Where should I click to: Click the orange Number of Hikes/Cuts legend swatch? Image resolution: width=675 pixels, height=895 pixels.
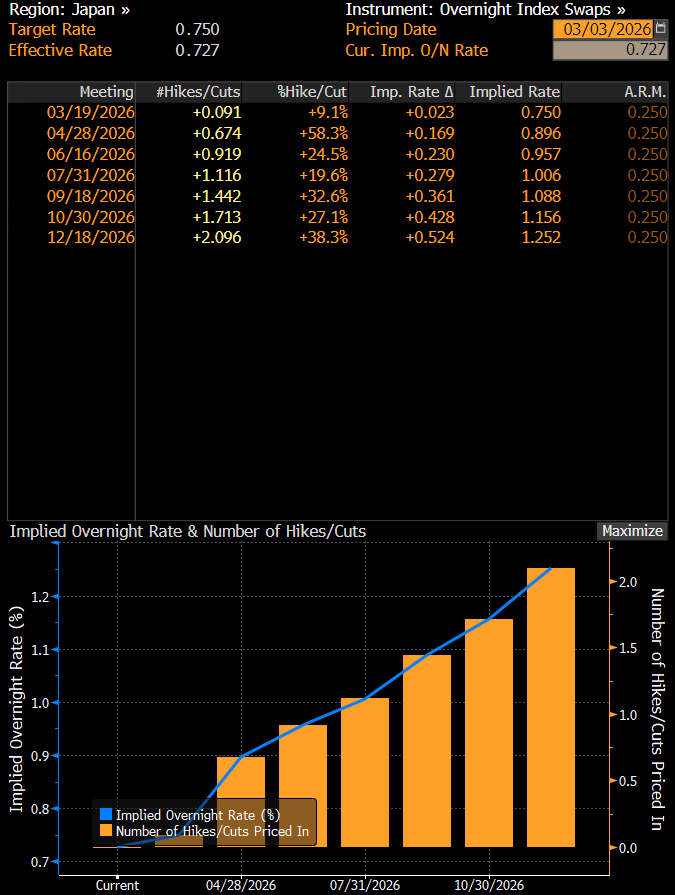point(106,831)
